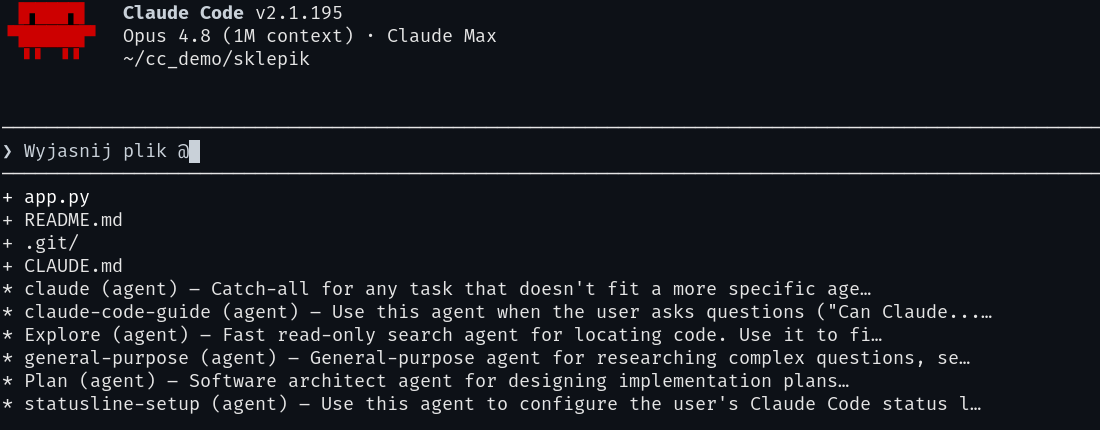Click the ~/cc_demo/sklepik working directory path
1100x430 pixels.
[216, 59]
